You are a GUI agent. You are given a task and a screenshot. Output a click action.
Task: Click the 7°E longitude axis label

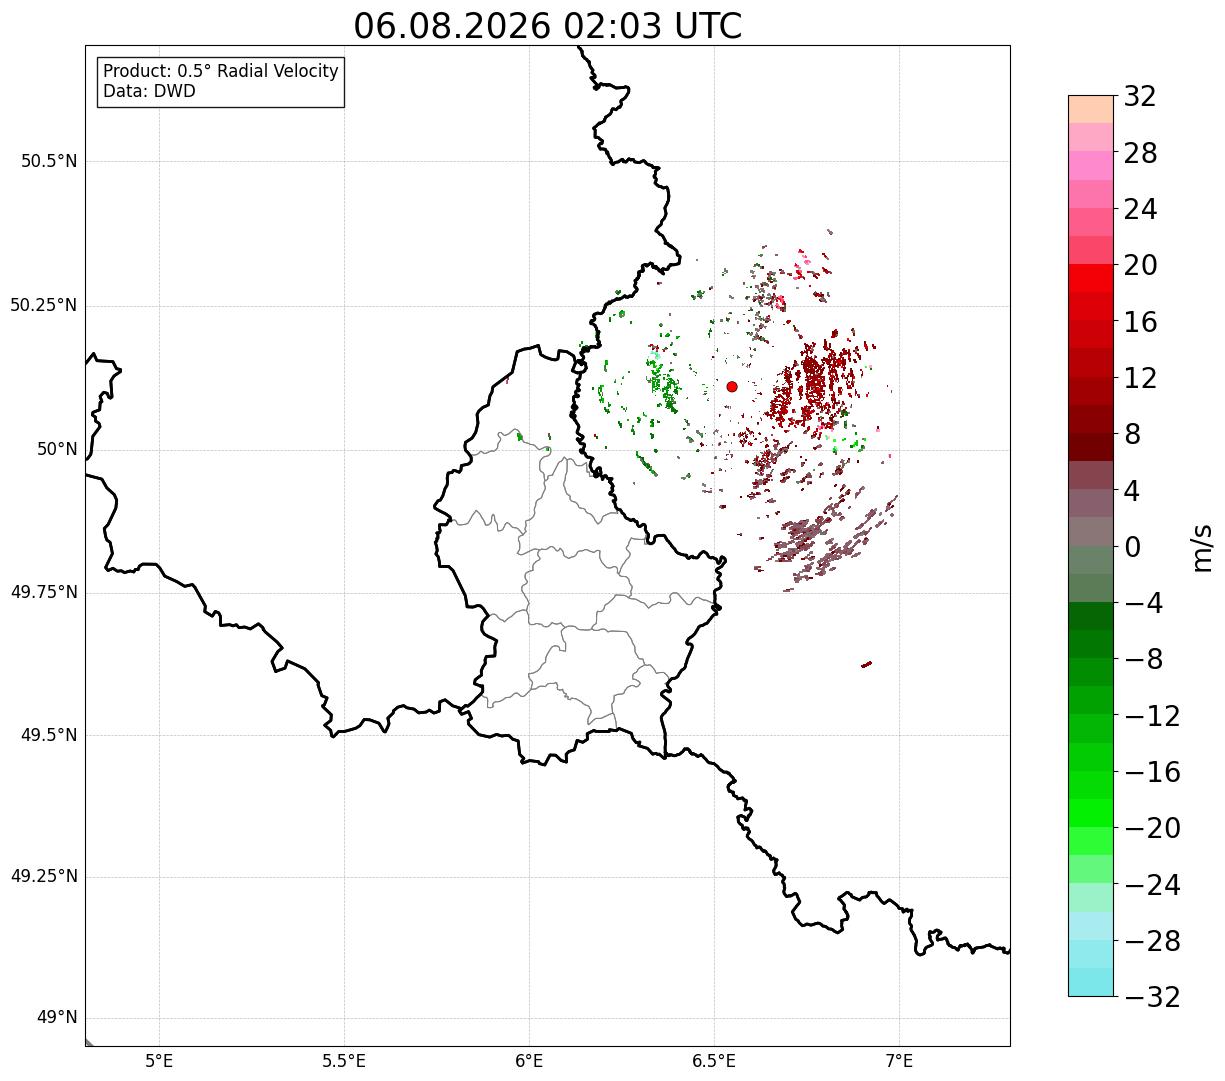[x=899, y=1061]
